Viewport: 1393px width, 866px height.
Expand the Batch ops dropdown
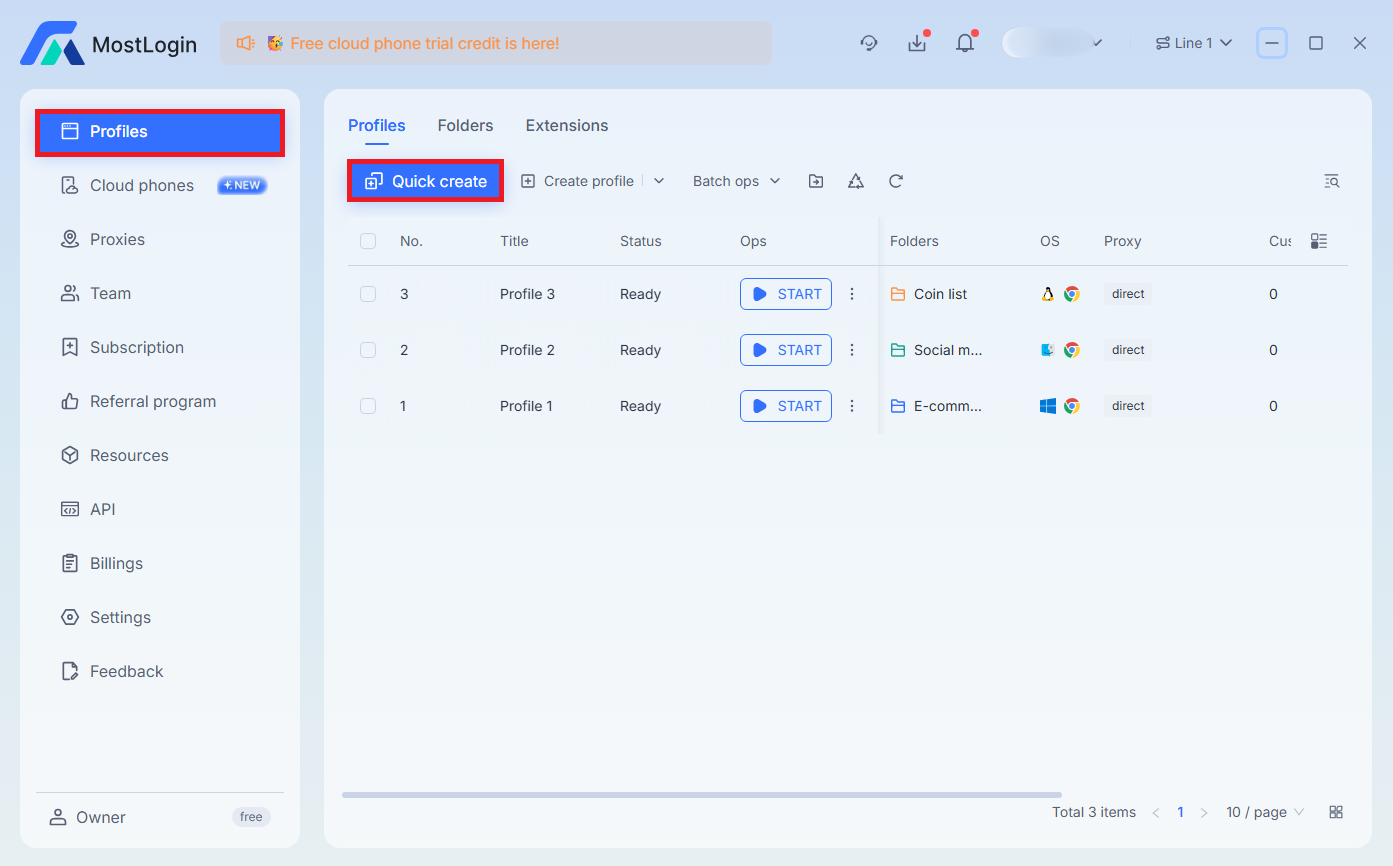pyautogui.click(x=736, y=181)
